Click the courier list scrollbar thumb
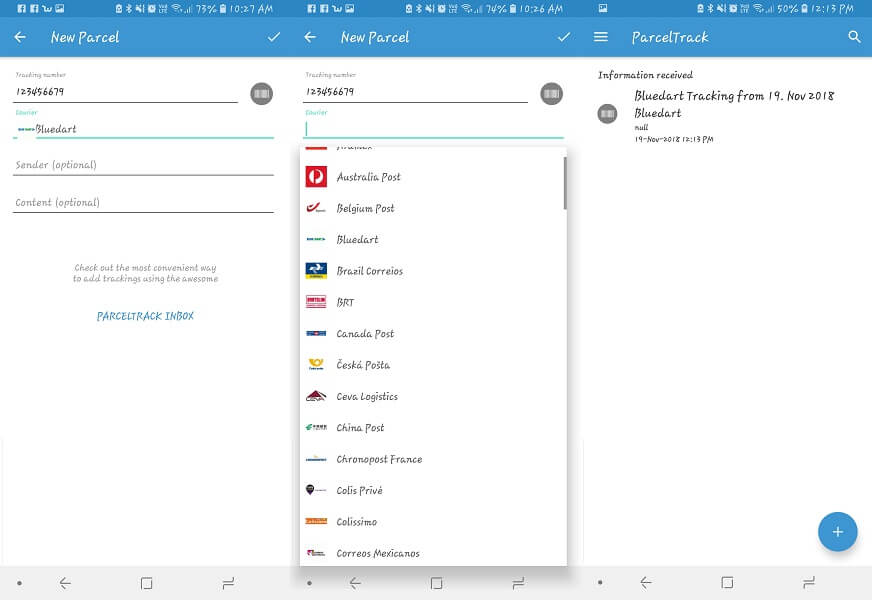 [565, 183]
